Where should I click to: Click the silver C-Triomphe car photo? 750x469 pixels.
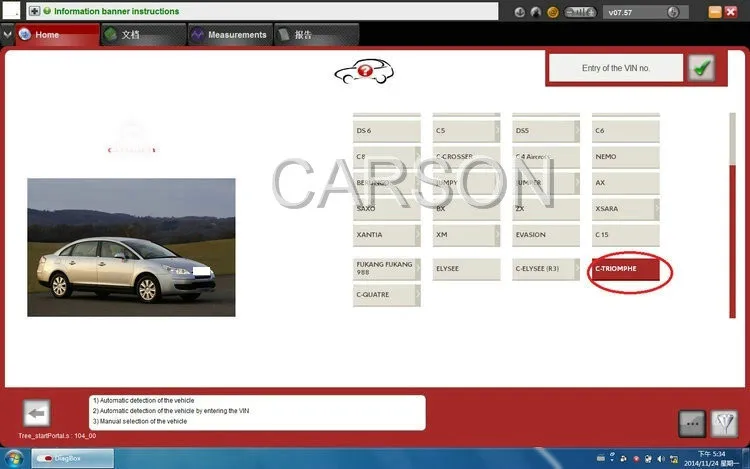(131, 247)
